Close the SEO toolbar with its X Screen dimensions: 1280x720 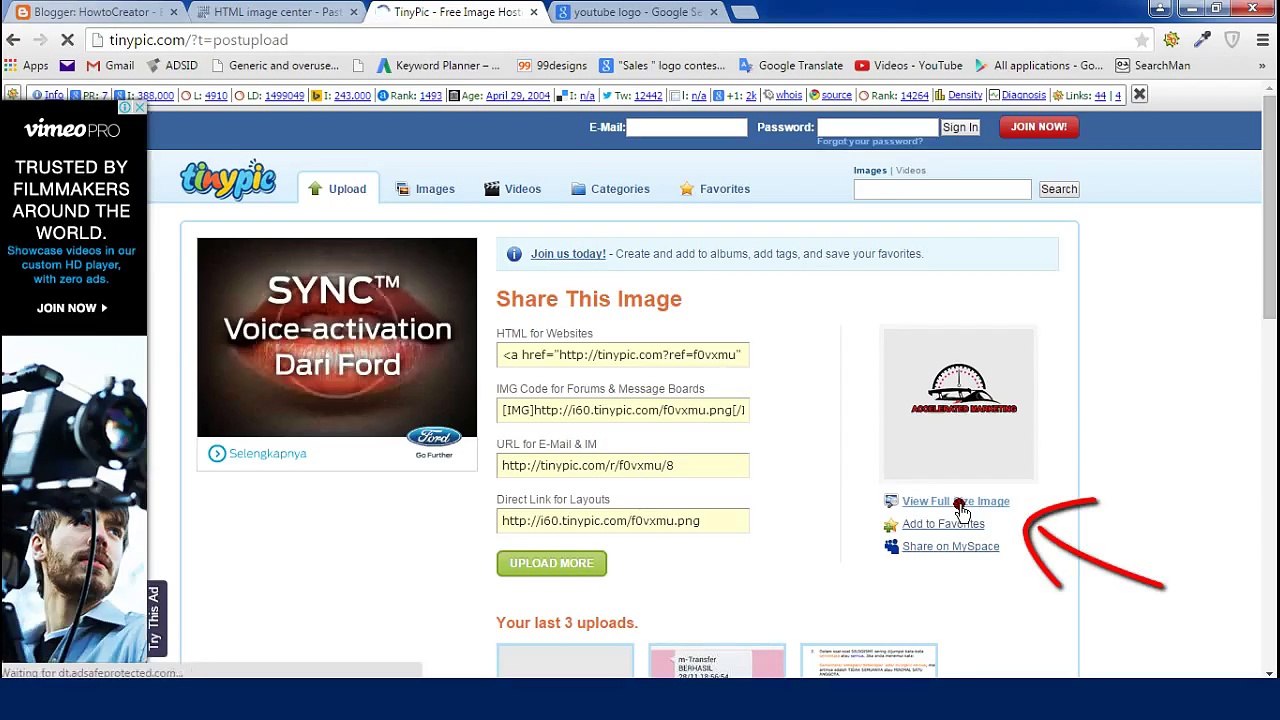click(1139, 95)
